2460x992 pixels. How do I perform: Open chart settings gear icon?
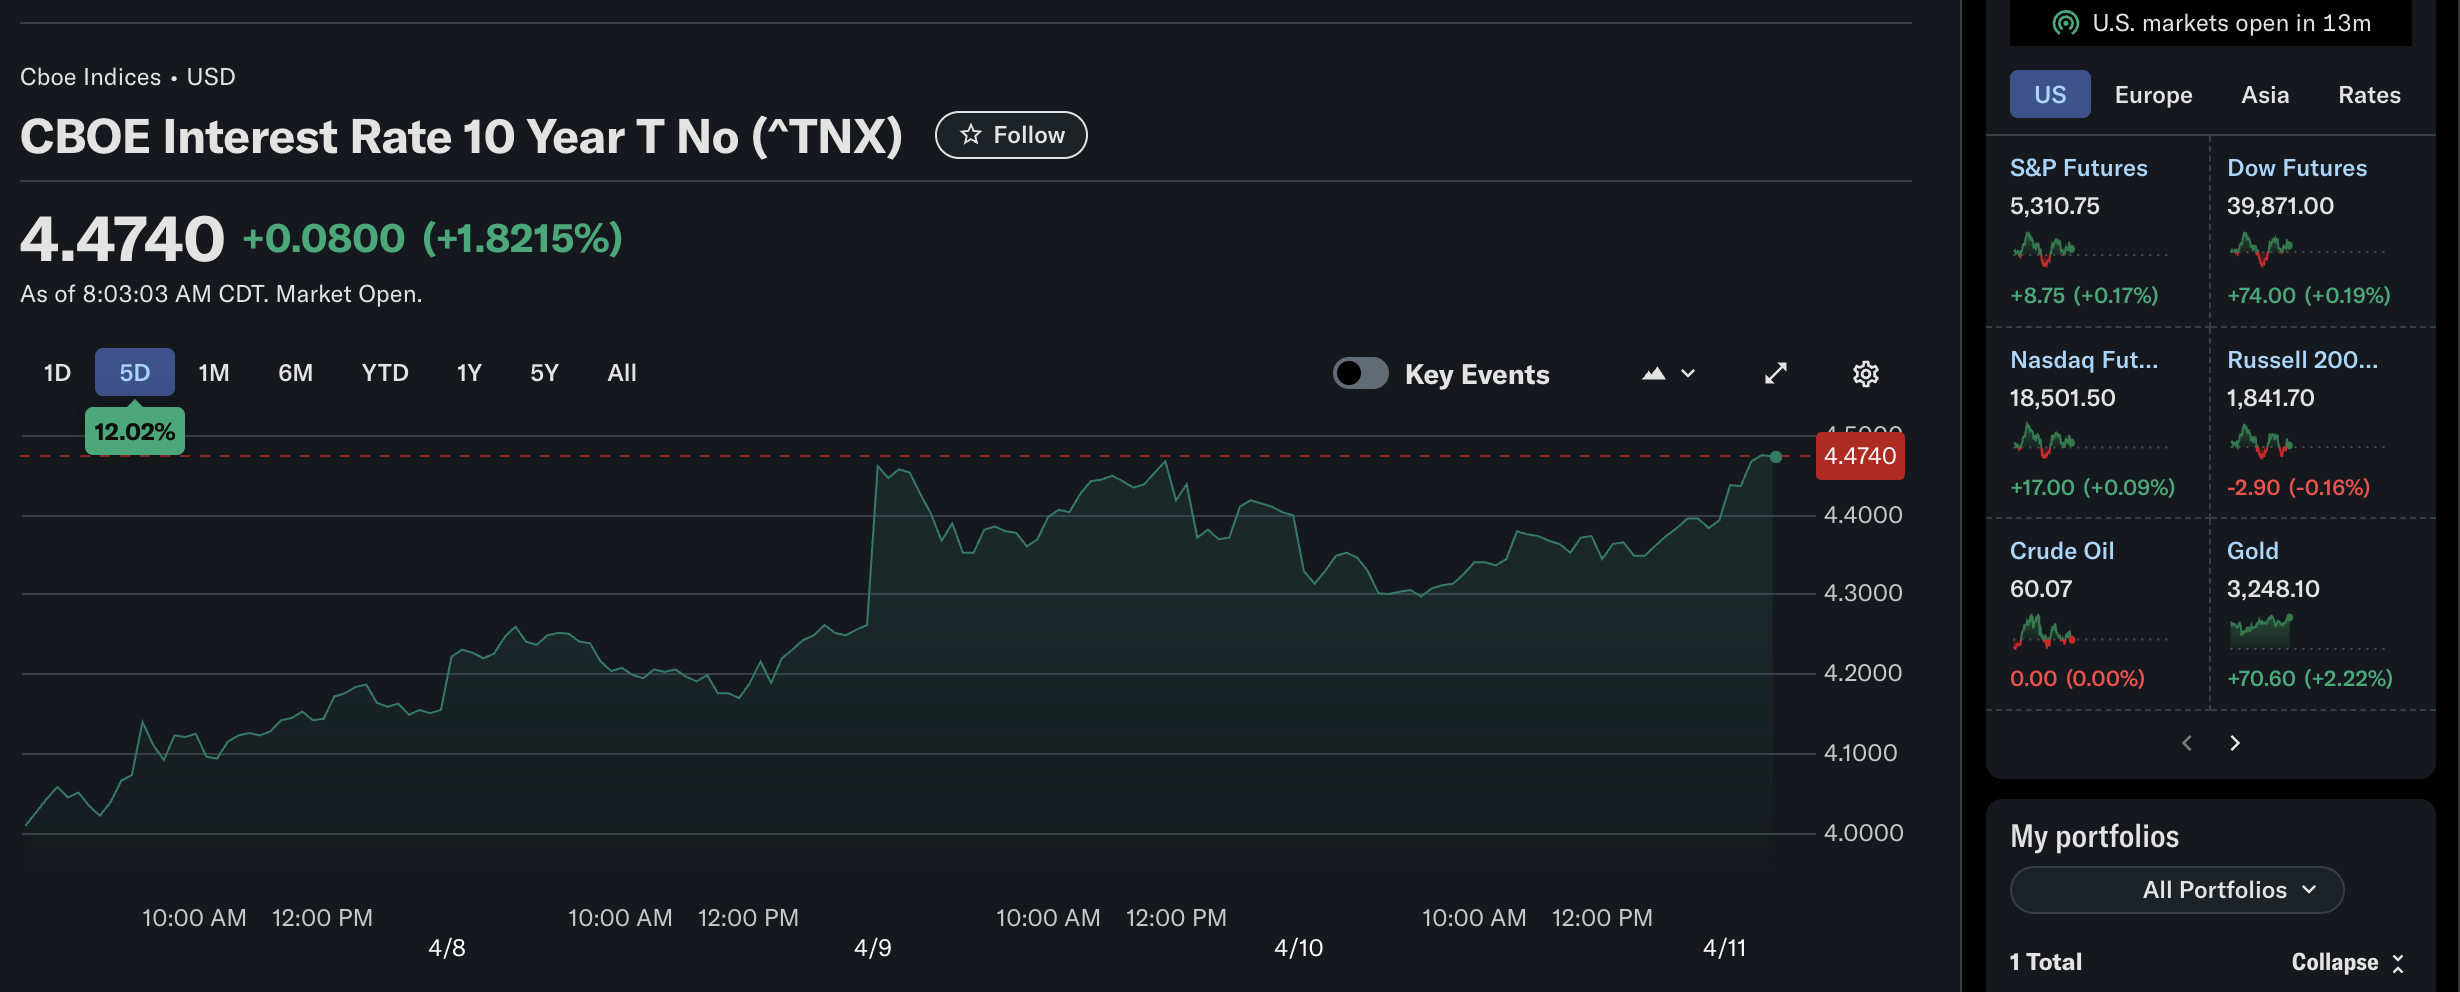tap(1865, 374)
